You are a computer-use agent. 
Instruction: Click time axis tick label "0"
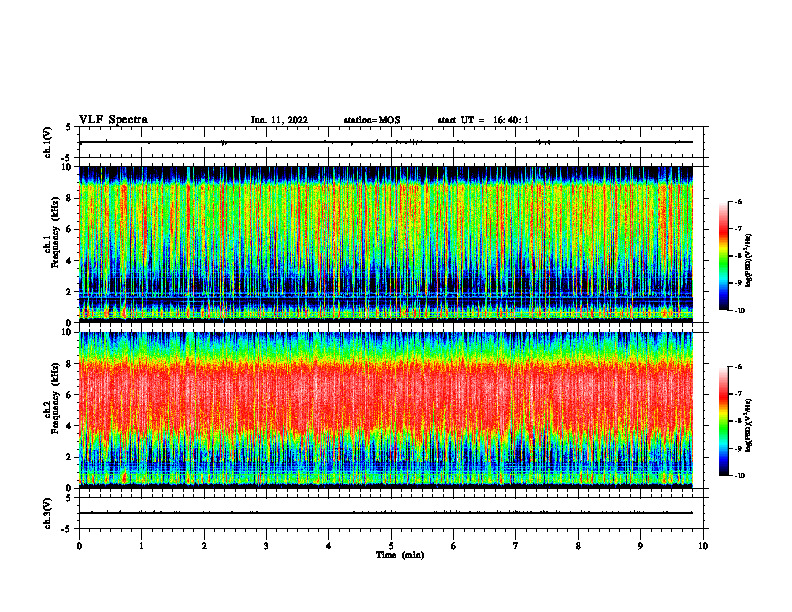pos(79,546)
